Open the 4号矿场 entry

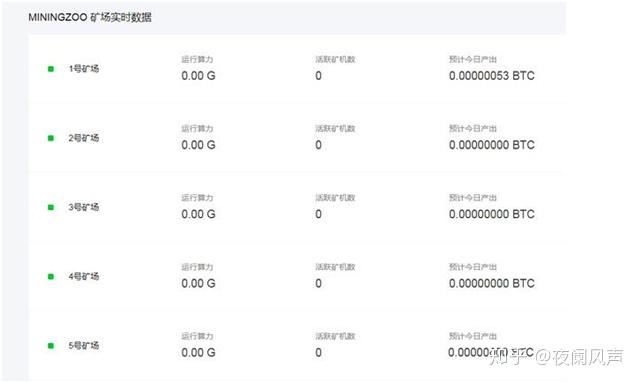tap(84, 276)
